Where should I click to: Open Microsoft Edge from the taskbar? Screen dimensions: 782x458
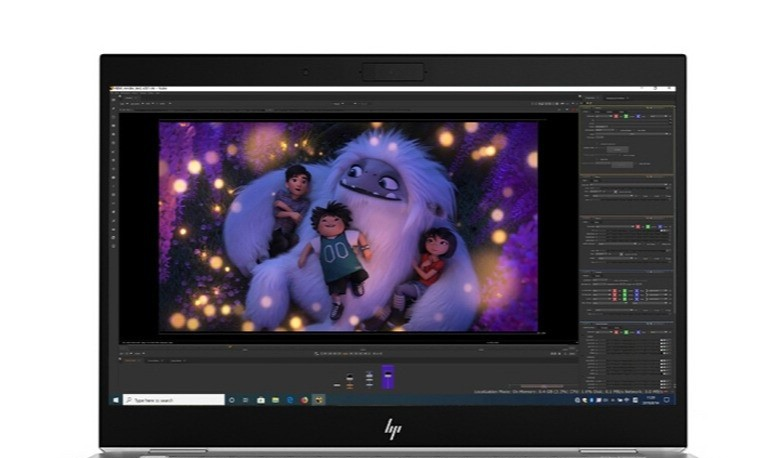click(x=290, y=400)
